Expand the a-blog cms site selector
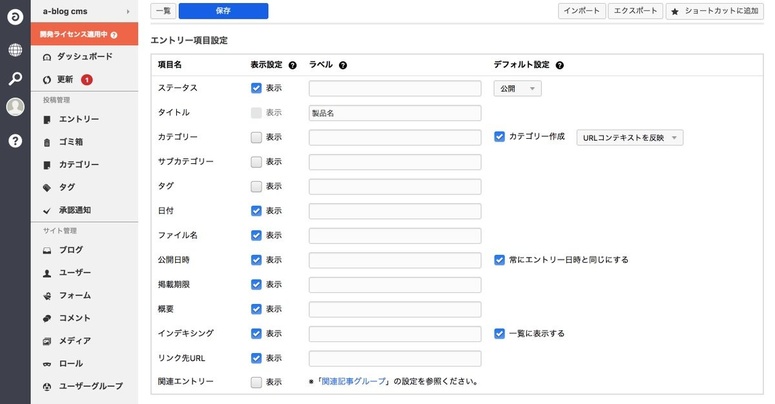 click(86, 11)
